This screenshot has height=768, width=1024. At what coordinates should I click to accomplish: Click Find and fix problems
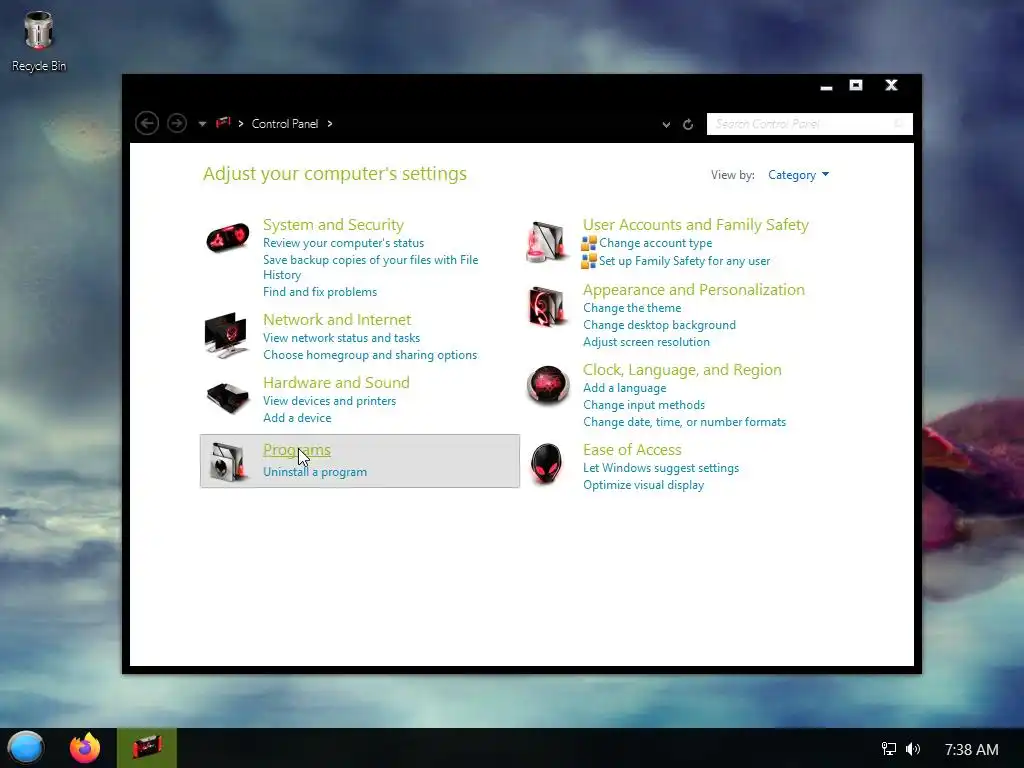tap(320, 292)
